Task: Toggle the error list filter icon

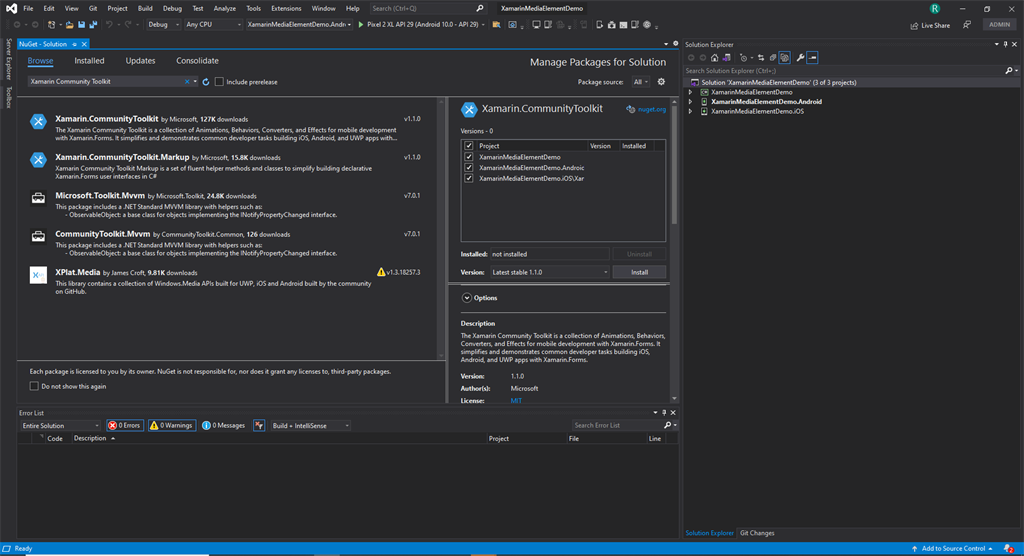Action: (x=259, y=425)
